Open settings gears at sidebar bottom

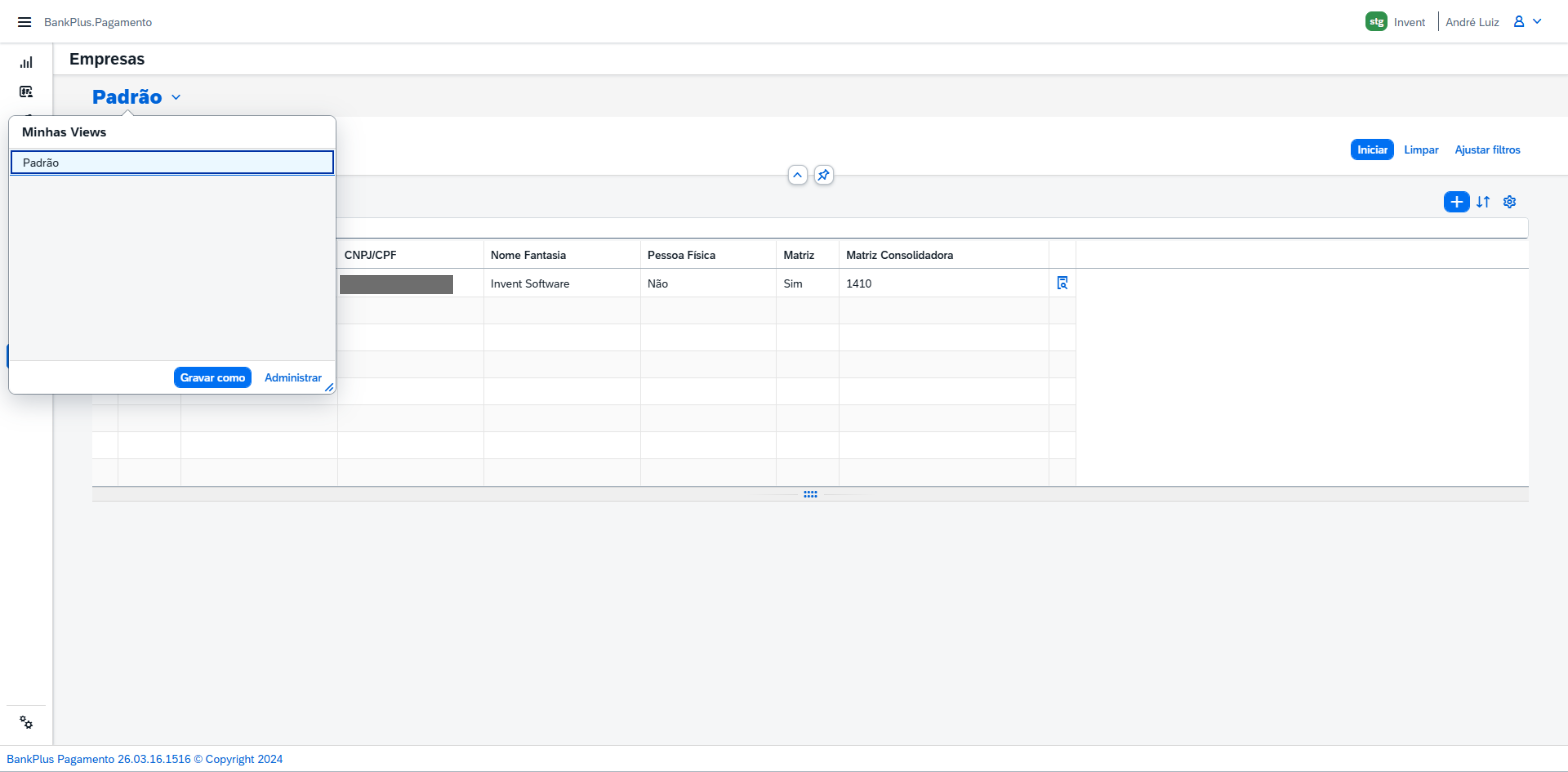click(x=27, y=723)
